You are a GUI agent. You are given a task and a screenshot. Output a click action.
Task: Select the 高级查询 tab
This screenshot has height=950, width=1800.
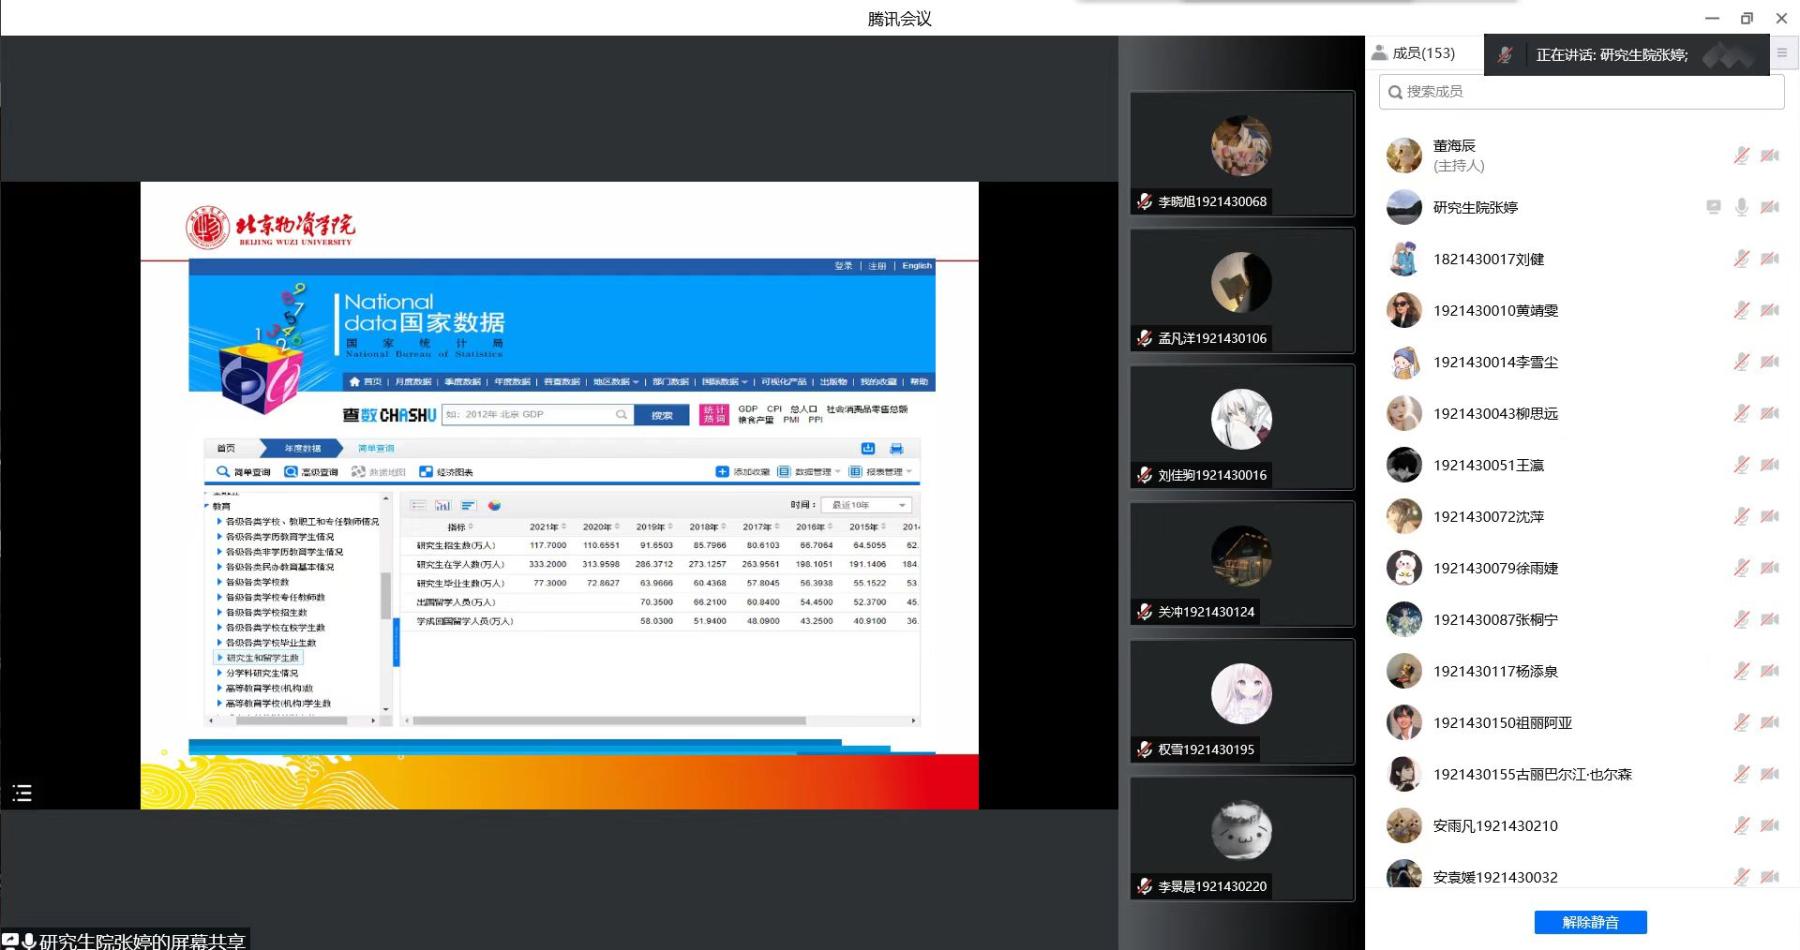pos(311,472)
